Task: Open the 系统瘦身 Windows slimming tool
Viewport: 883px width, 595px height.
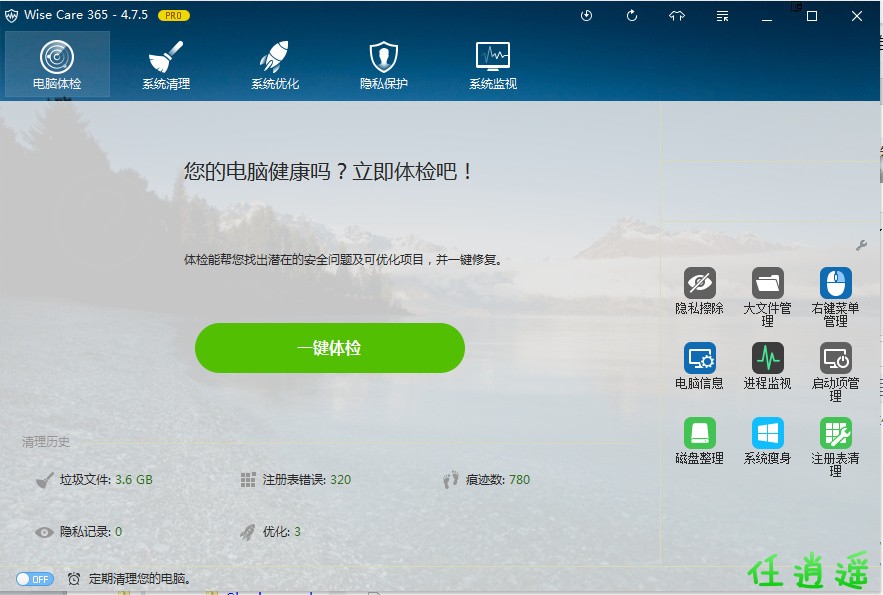Action: 767,441
